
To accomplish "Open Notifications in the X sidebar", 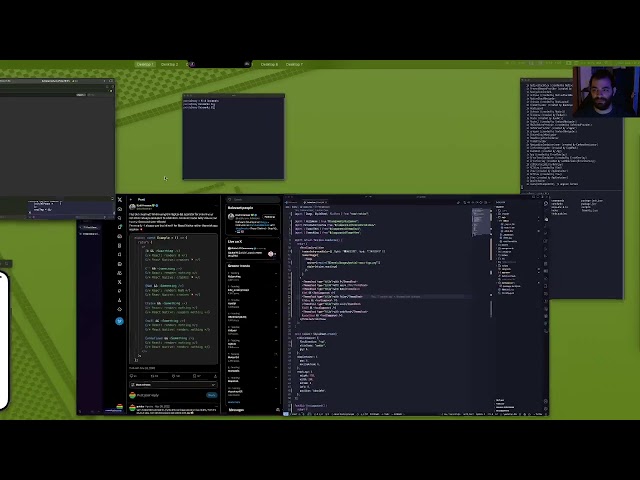I will (x=120, y=227).
